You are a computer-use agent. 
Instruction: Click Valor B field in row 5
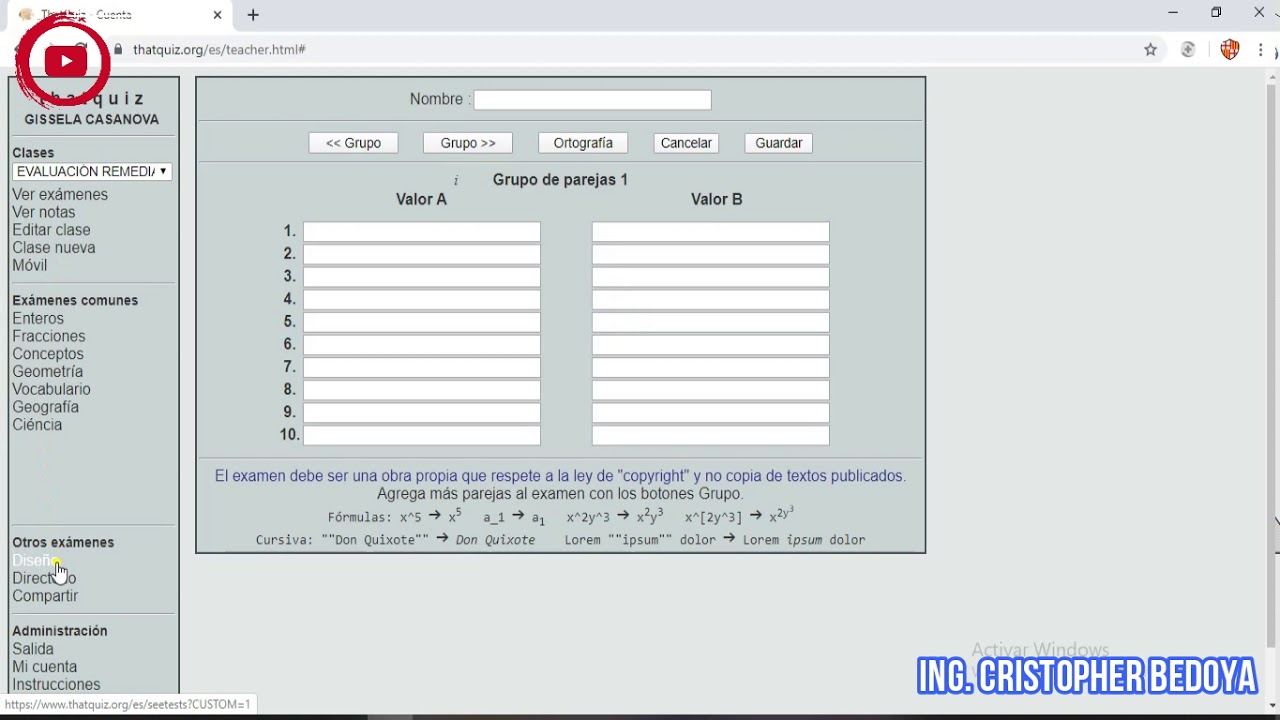710,322
